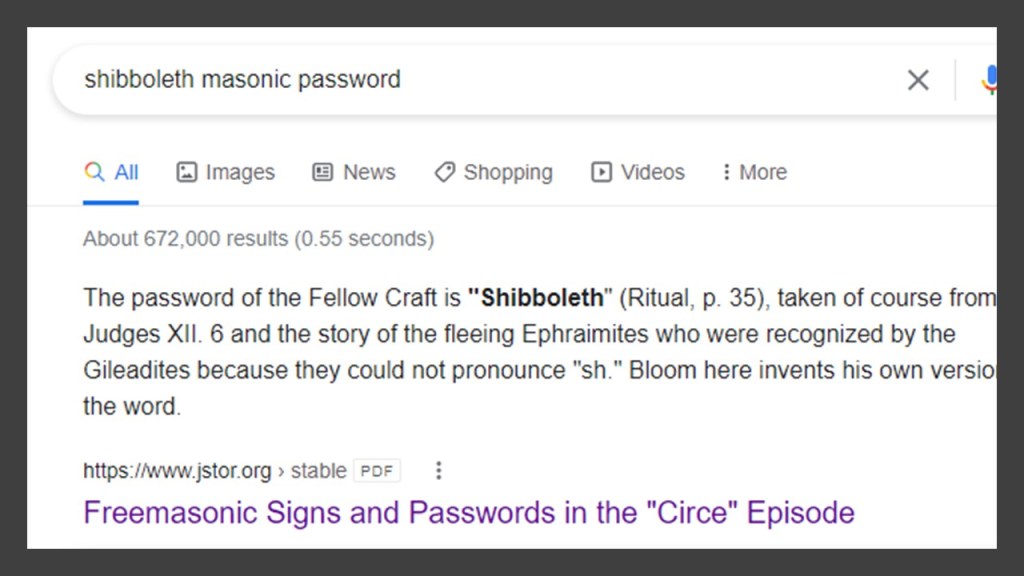Click the magnifier icon on the All tab
This screenshot has width=1024, height=576.
point(94,172)
